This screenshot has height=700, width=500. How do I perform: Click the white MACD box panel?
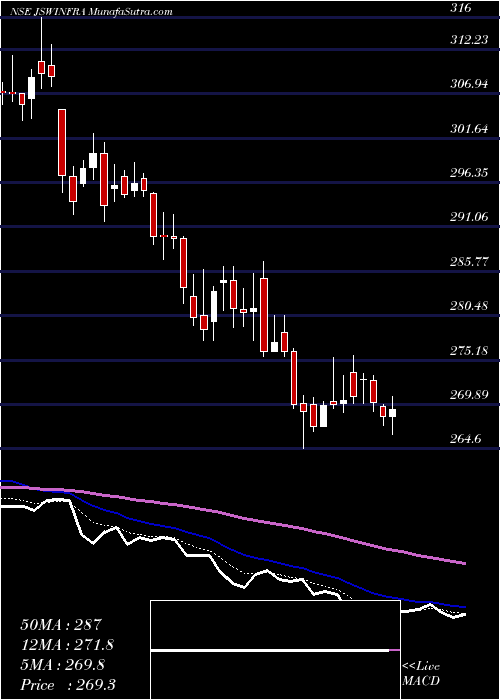tap(275, 650)
